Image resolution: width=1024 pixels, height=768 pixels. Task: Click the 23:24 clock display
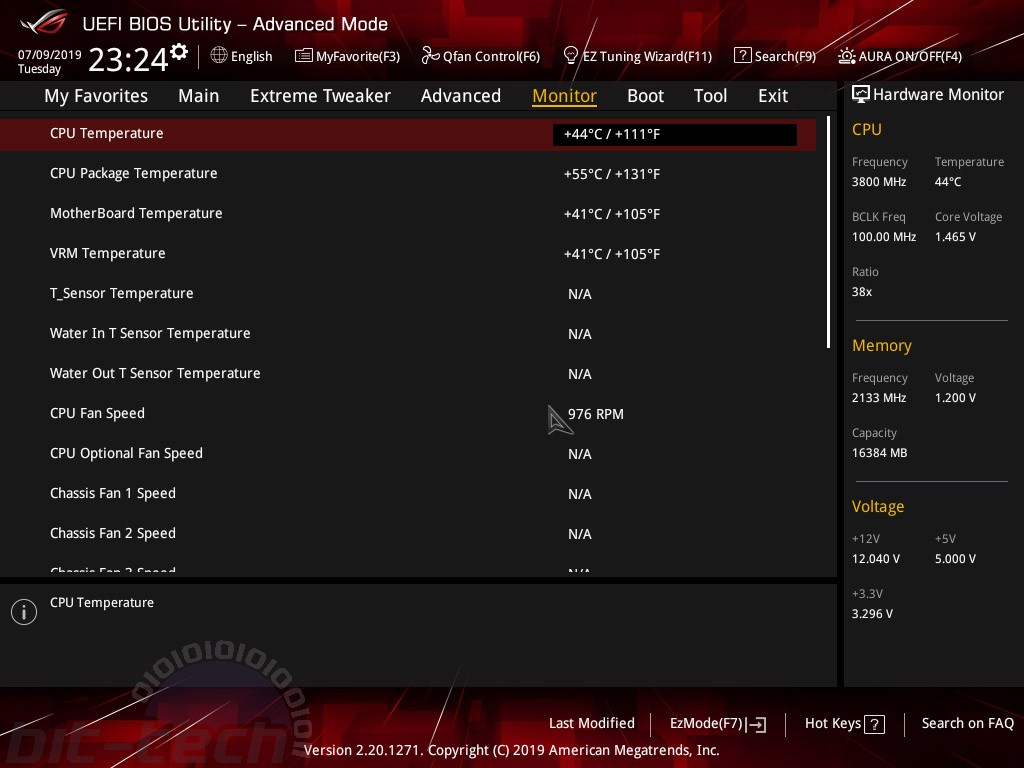(128, 59)
